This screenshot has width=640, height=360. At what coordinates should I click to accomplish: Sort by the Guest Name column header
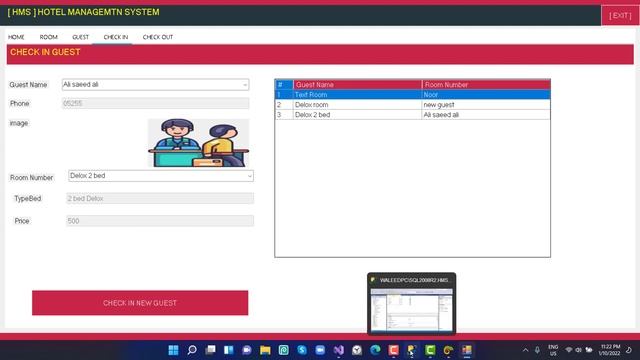click(x=358, y=85)
